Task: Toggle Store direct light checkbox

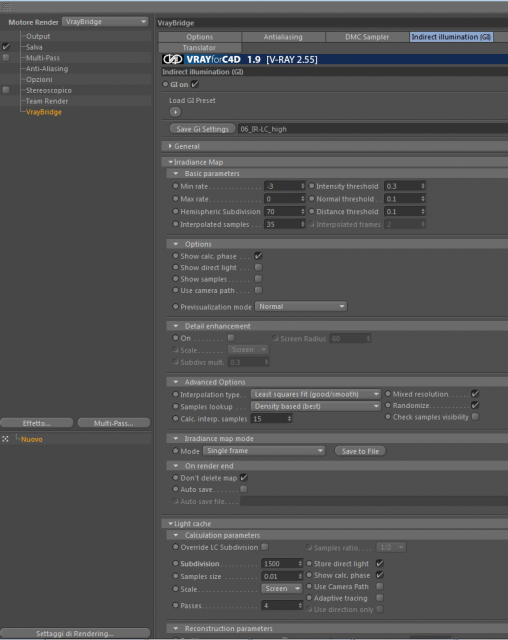Action: point(379,563)
